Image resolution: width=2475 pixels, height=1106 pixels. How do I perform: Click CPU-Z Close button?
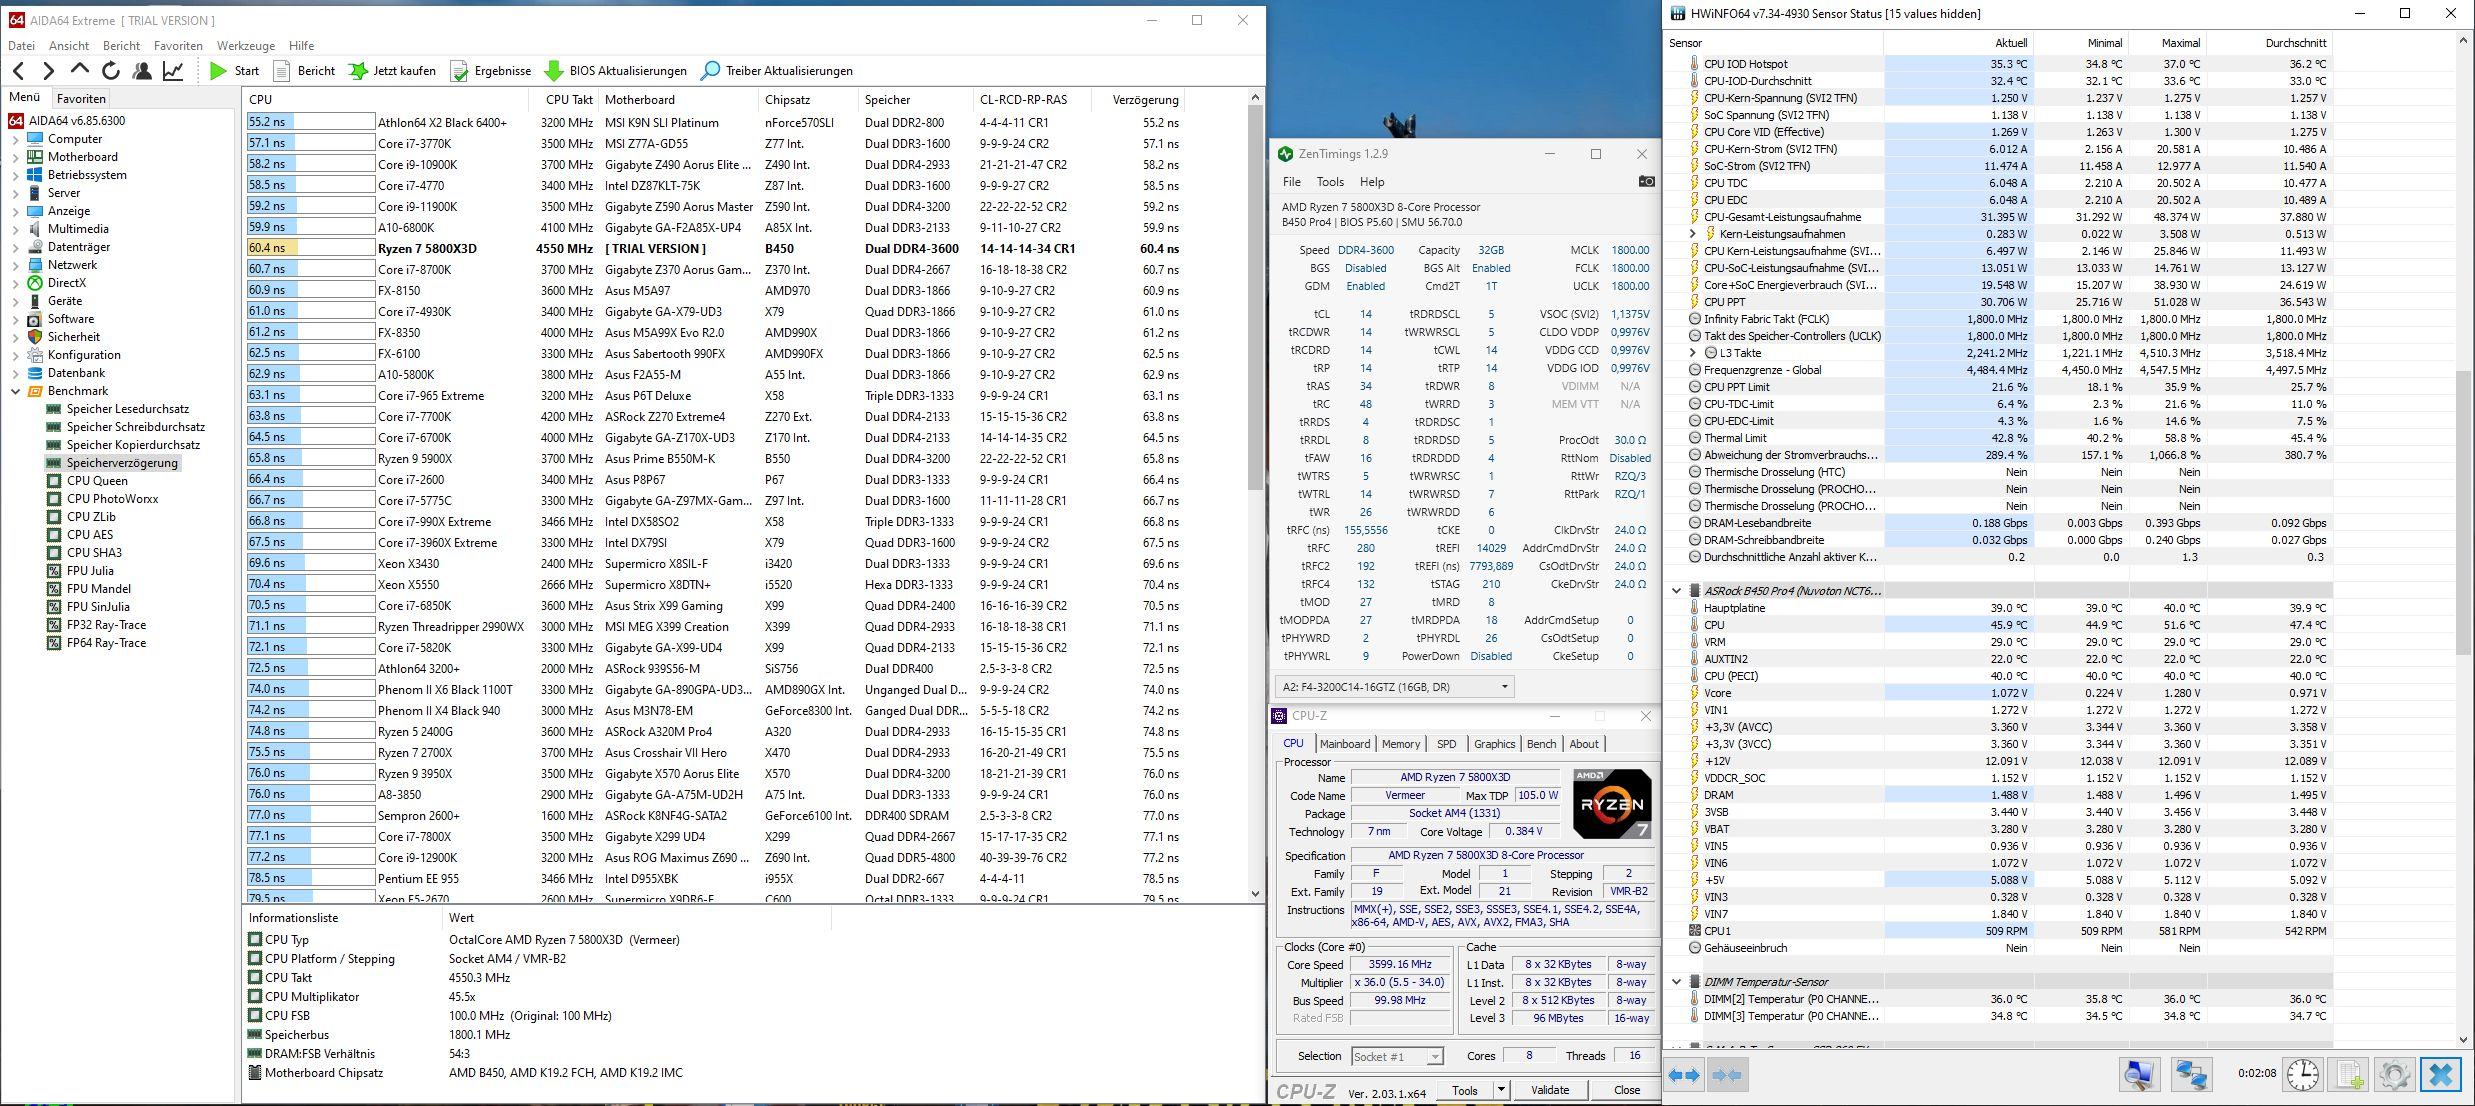tap(1626, 1090)
